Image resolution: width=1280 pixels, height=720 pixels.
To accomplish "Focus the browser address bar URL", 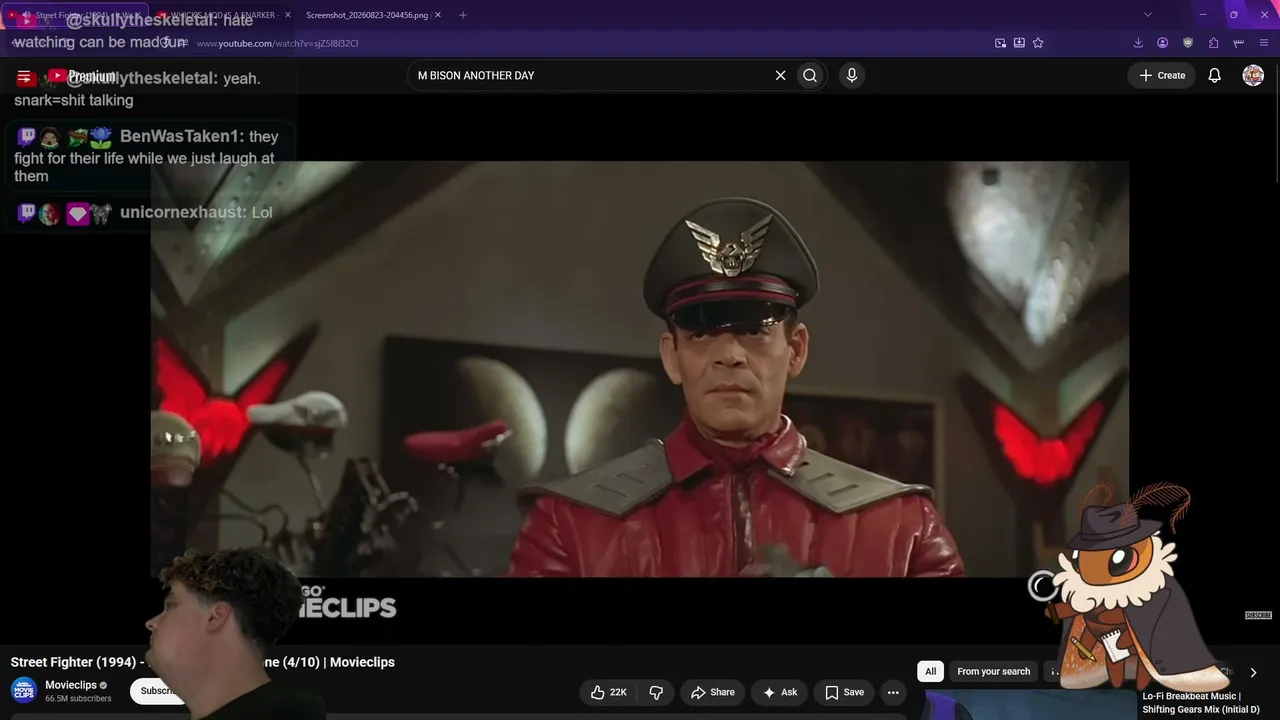I will 277,43.
